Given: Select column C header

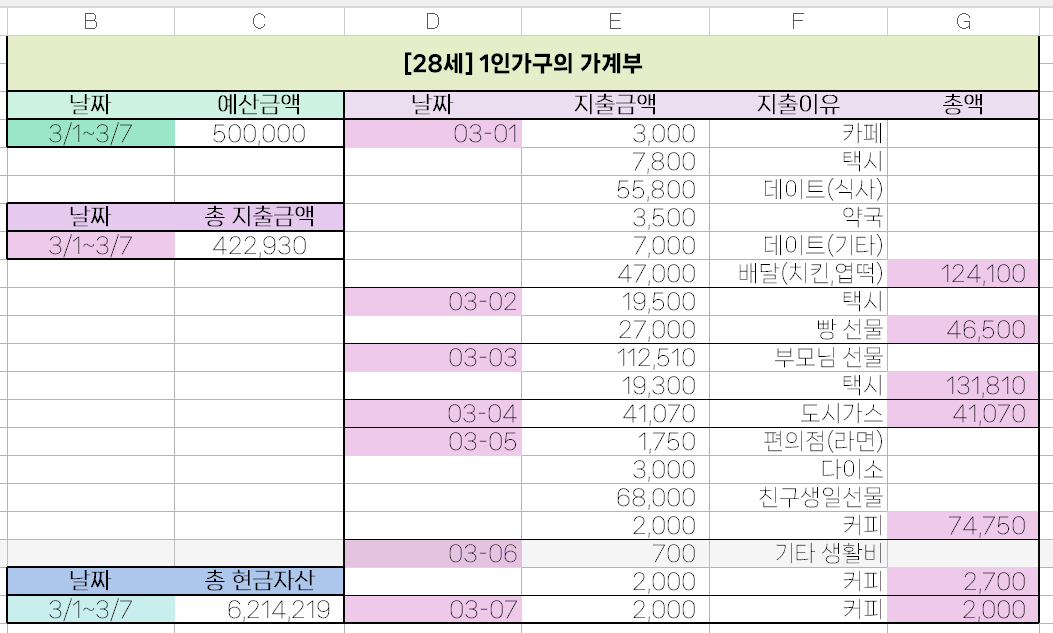Looking at the screenshot, I should point(259,21).
